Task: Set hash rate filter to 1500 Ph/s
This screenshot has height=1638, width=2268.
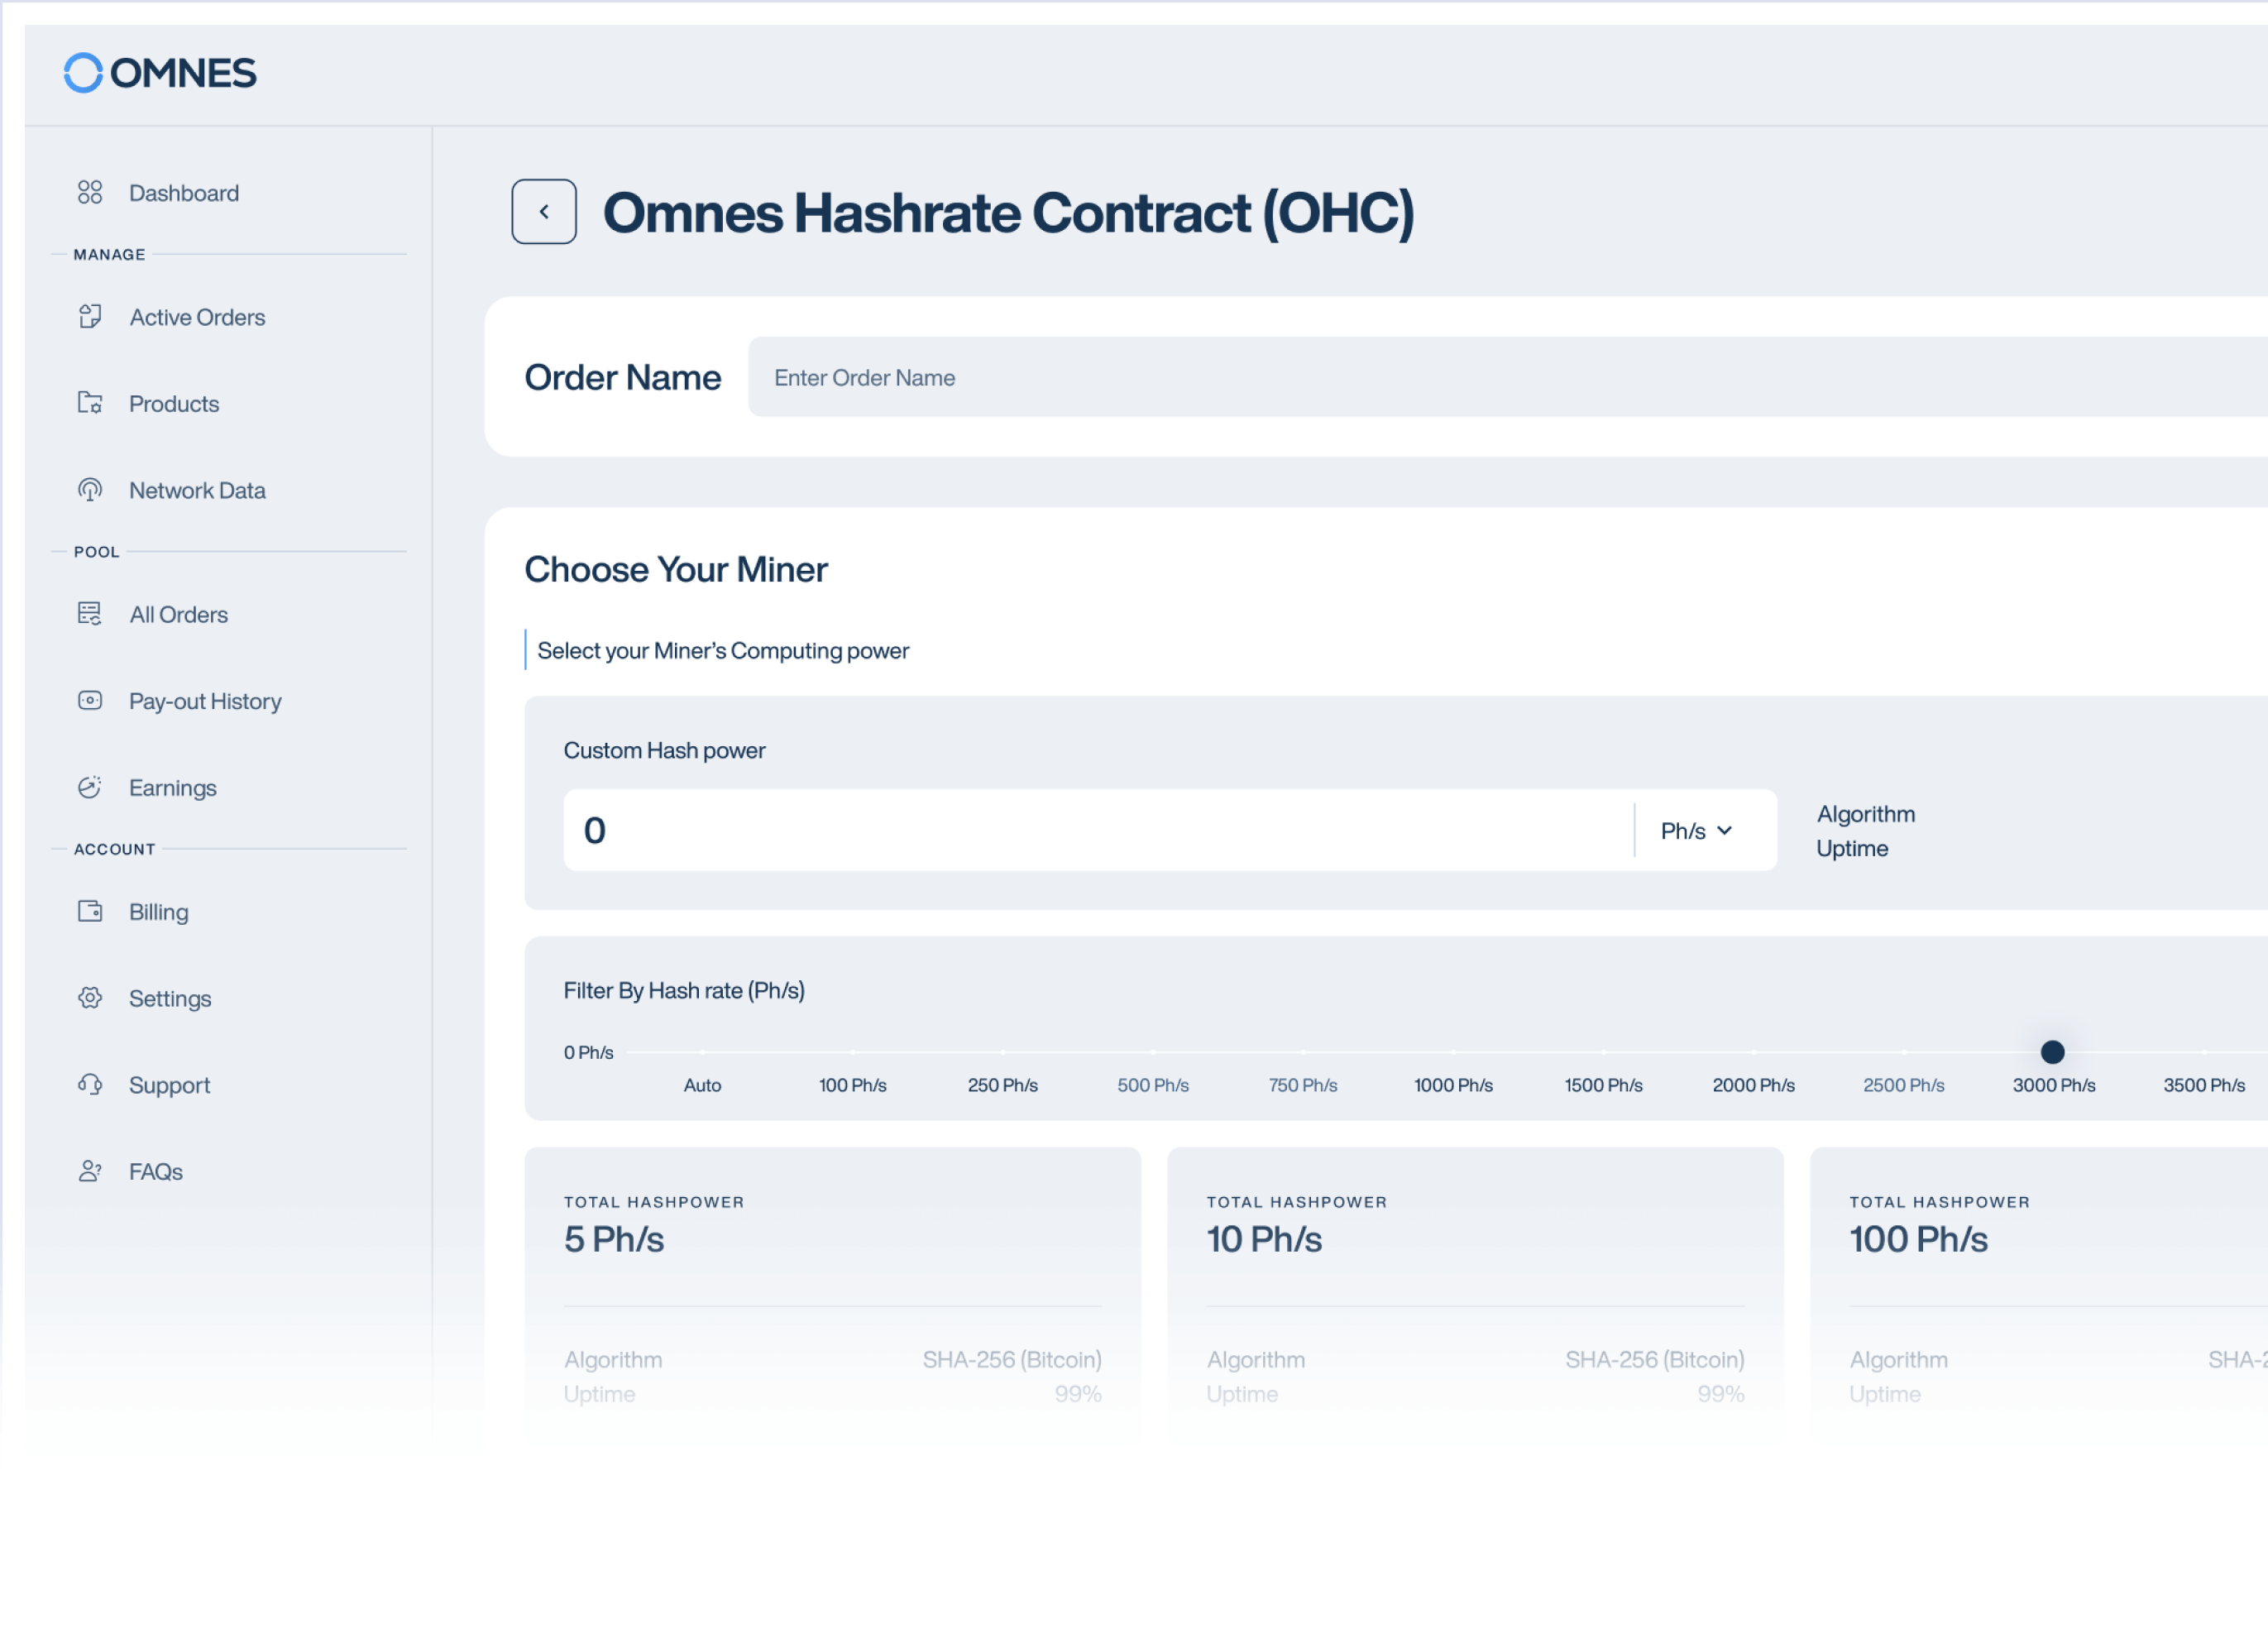Action: pos(1604,1086)
